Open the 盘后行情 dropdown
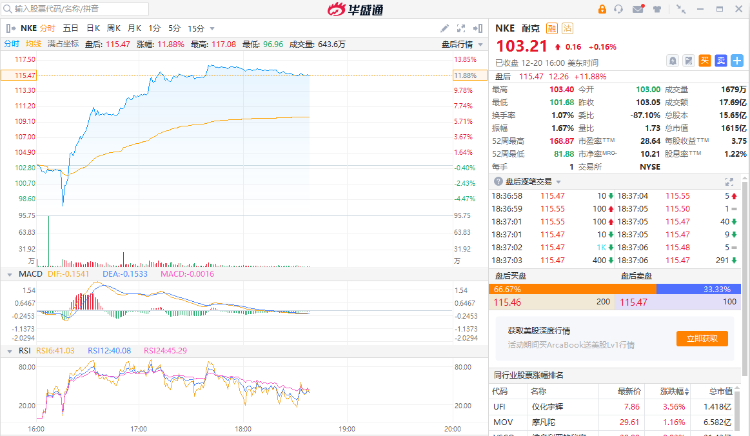This screenshot has width=750, height=436. pyautogui.click(x=462, y=44)
